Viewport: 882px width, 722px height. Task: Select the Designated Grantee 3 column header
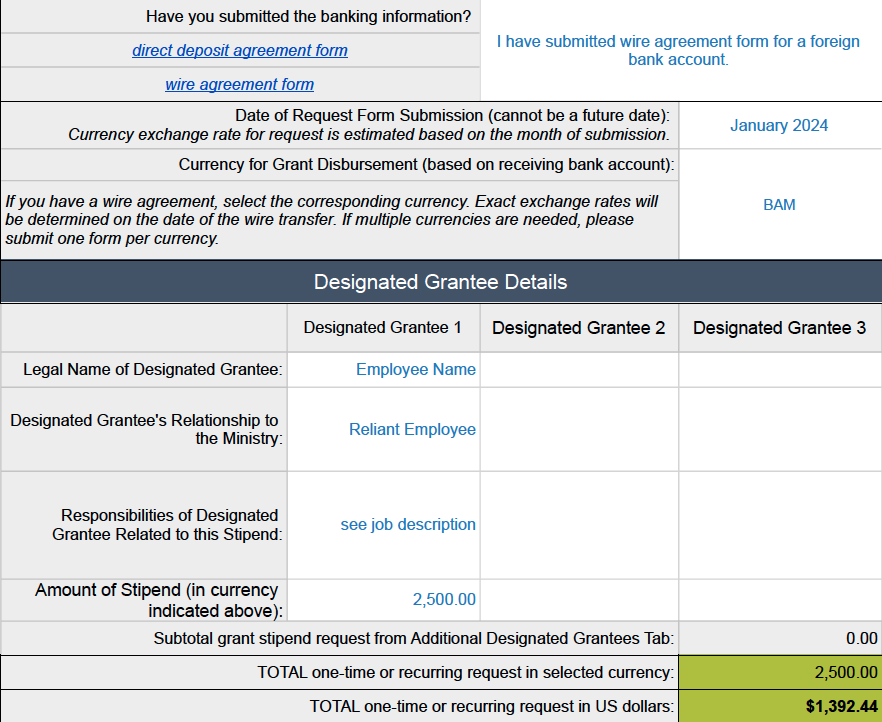pyautogui.click(x=779, y=328)
